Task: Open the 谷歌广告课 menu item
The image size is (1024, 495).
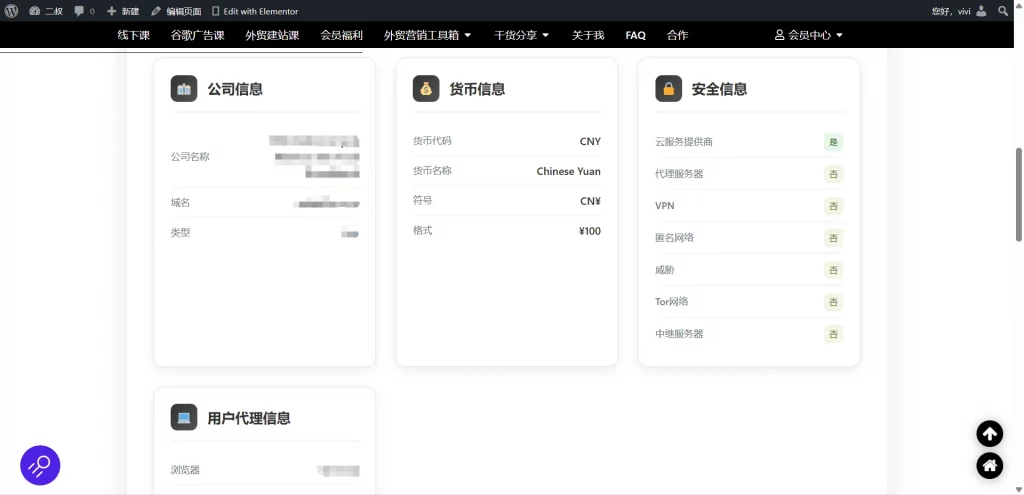Action: coord(197,35)
